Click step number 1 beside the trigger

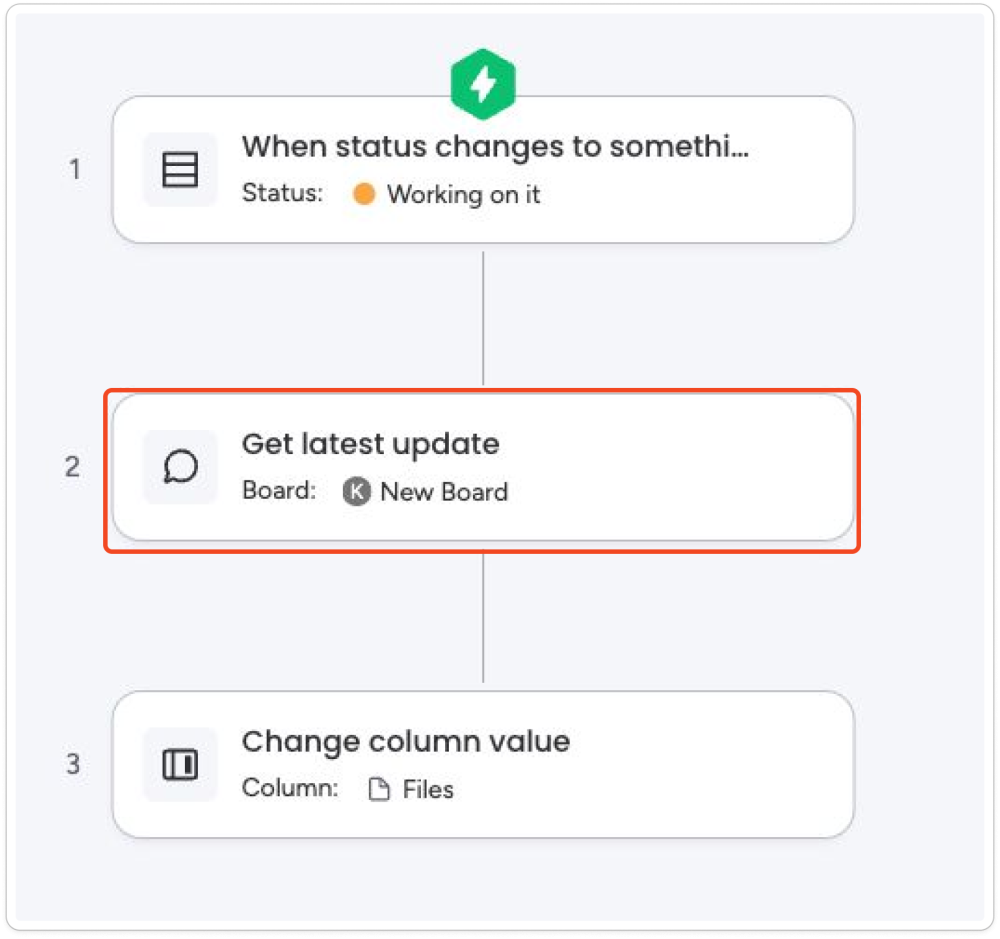74,169
